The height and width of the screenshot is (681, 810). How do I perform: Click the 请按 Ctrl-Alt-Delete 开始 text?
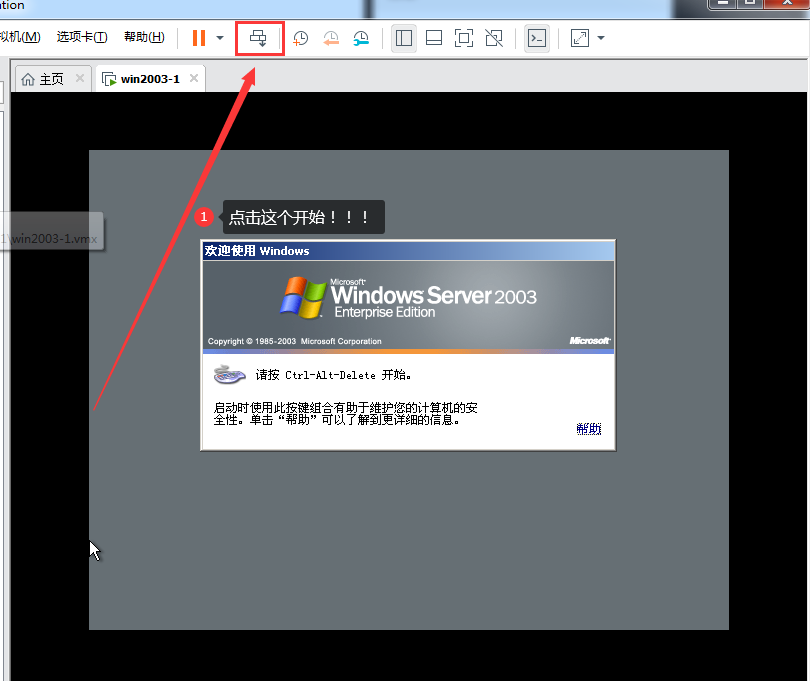tap(333, 375)
